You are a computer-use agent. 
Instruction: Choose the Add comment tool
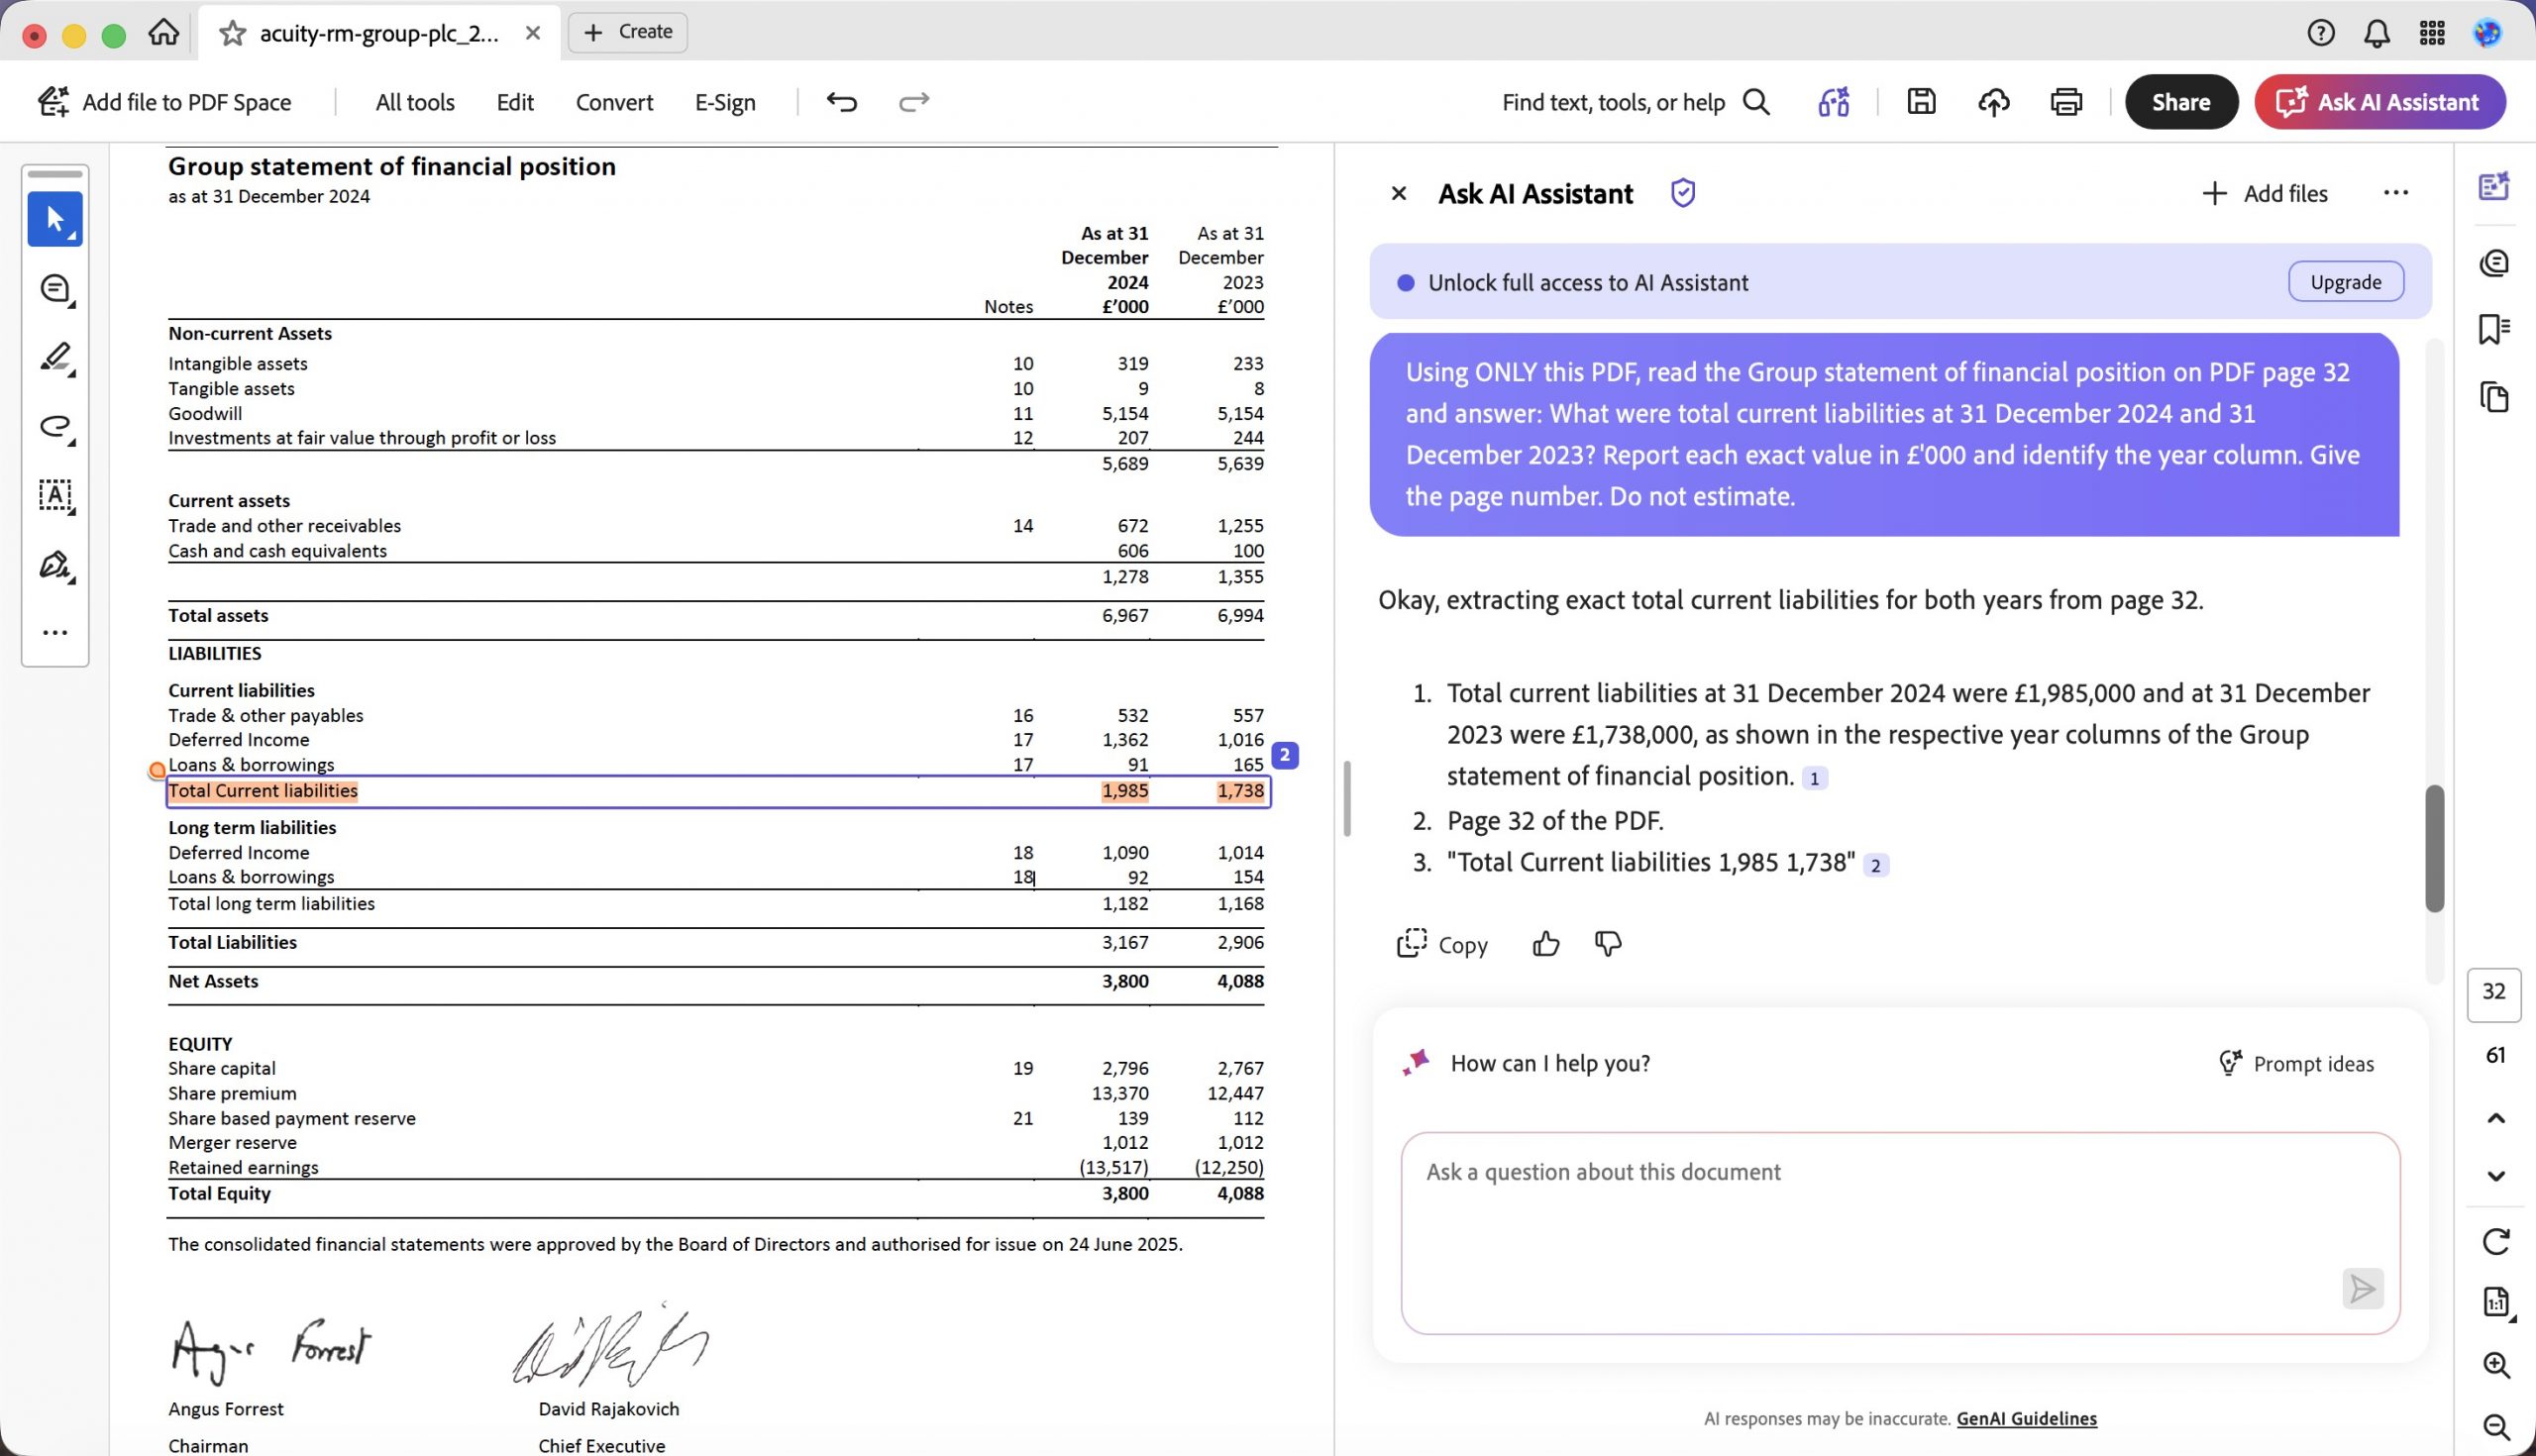pos(55,289)
